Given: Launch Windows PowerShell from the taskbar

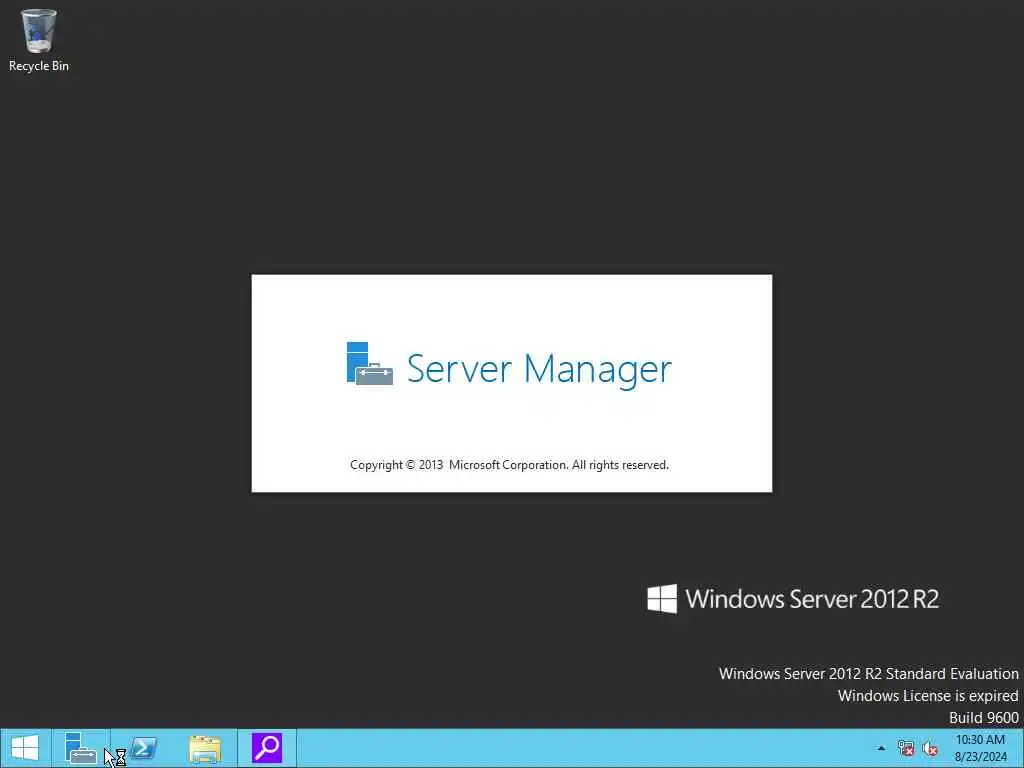Looking at the screenshot, I should coord(143,748).
